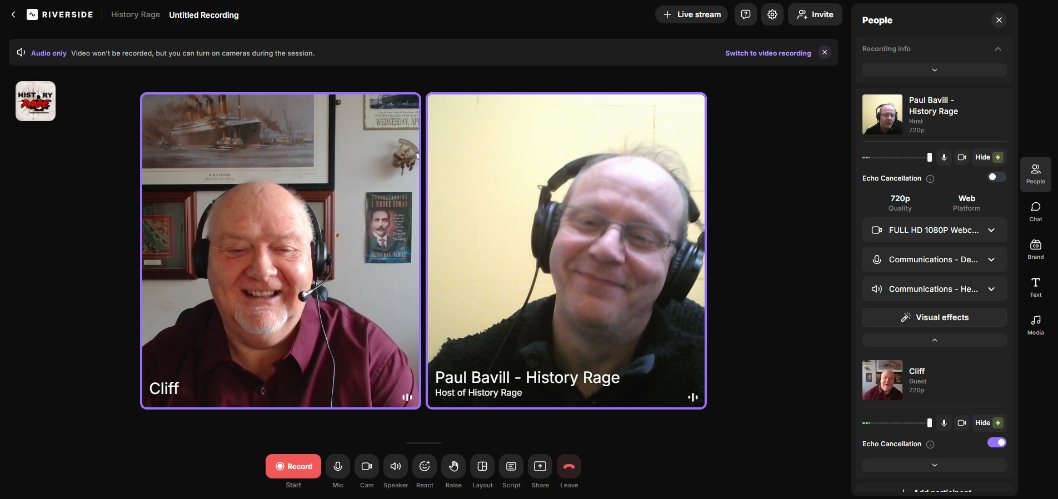
Task: Click the Invite button
Action: click(x=815, y=14)
